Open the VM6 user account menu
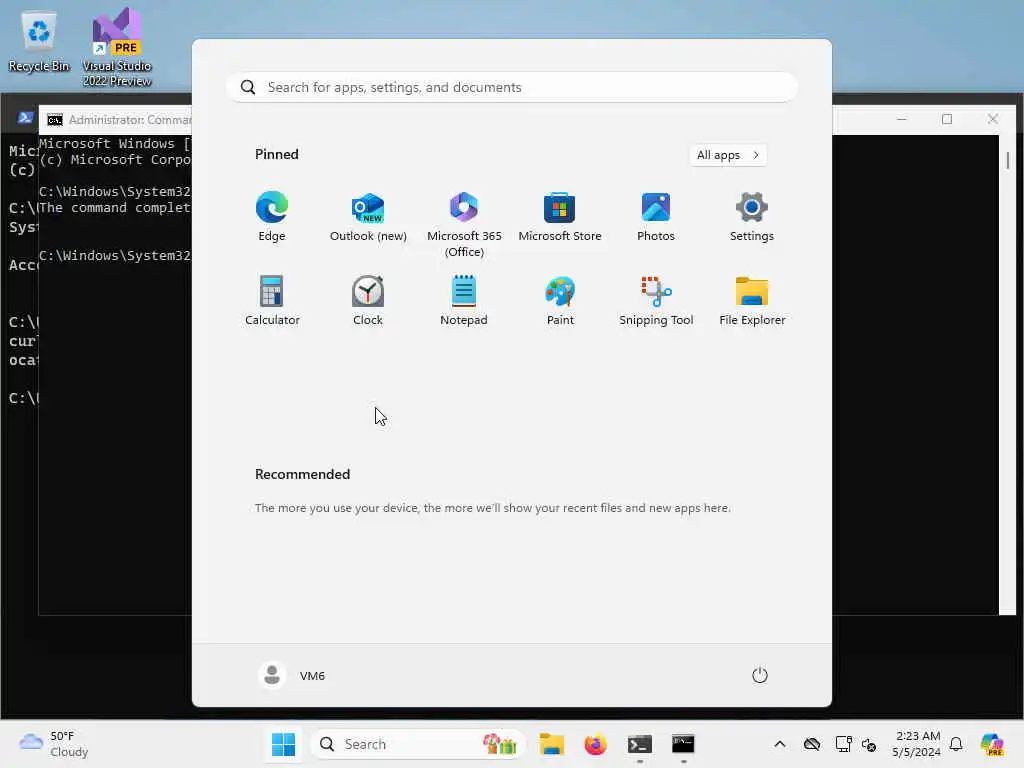The height and width of the screenshot is (768, 1024). (x=292, y=675)
